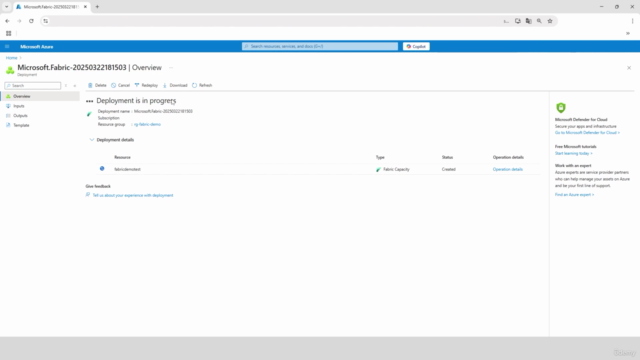
Task: Click the install app icon in address bar
Action: (x=518, y=21)
